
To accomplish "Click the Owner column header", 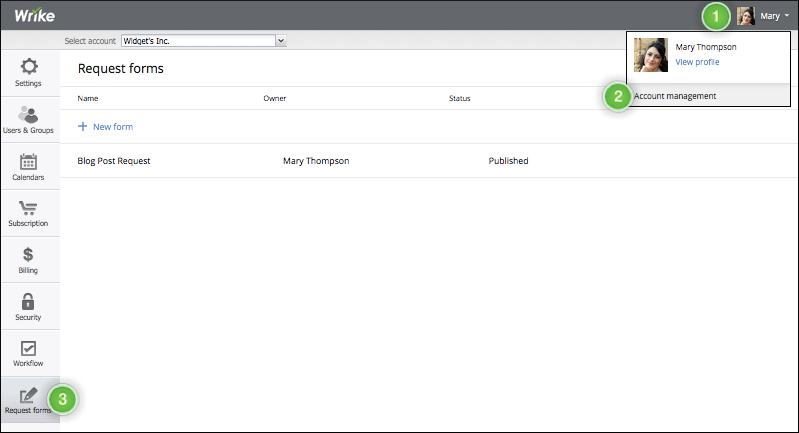I will (275, 98).
